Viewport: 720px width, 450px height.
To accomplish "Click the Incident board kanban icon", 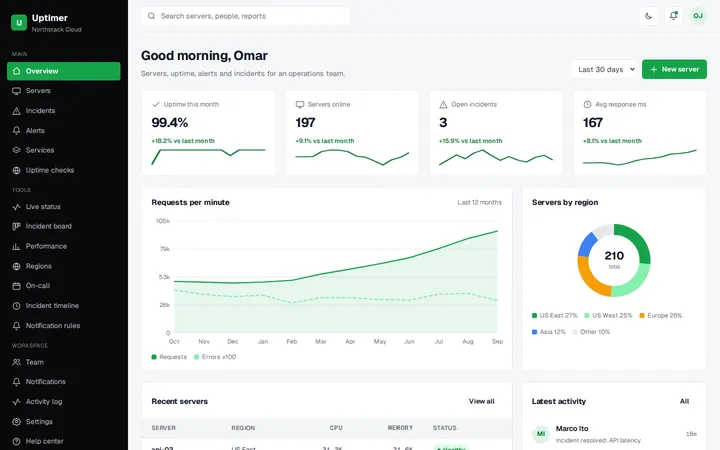I will click(x=17, y=226).
